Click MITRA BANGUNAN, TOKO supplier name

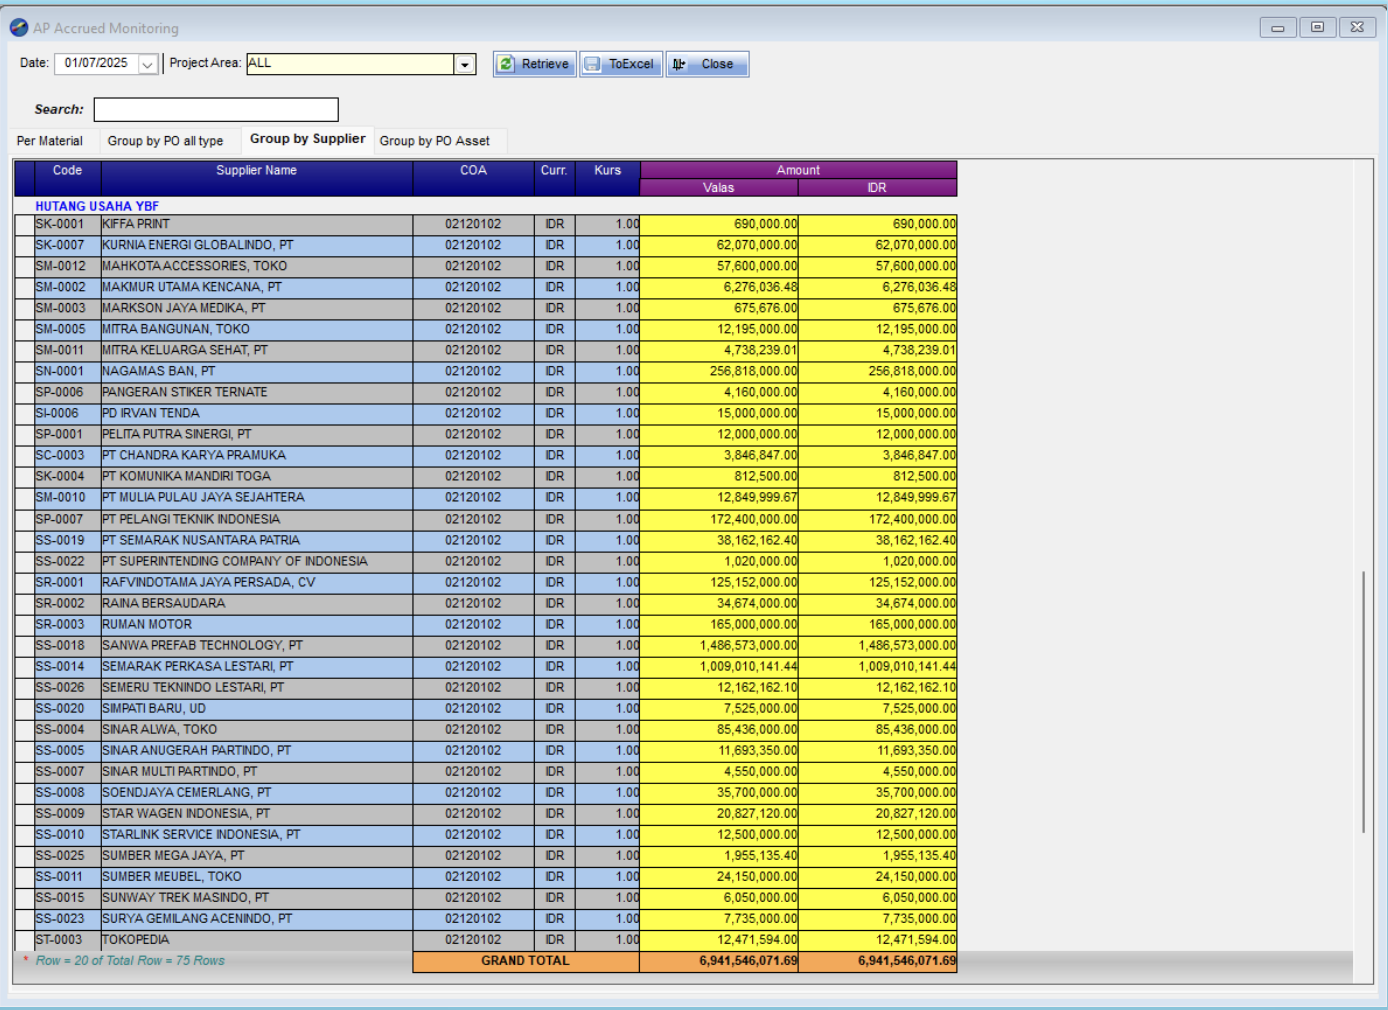[x=176, y=329]
